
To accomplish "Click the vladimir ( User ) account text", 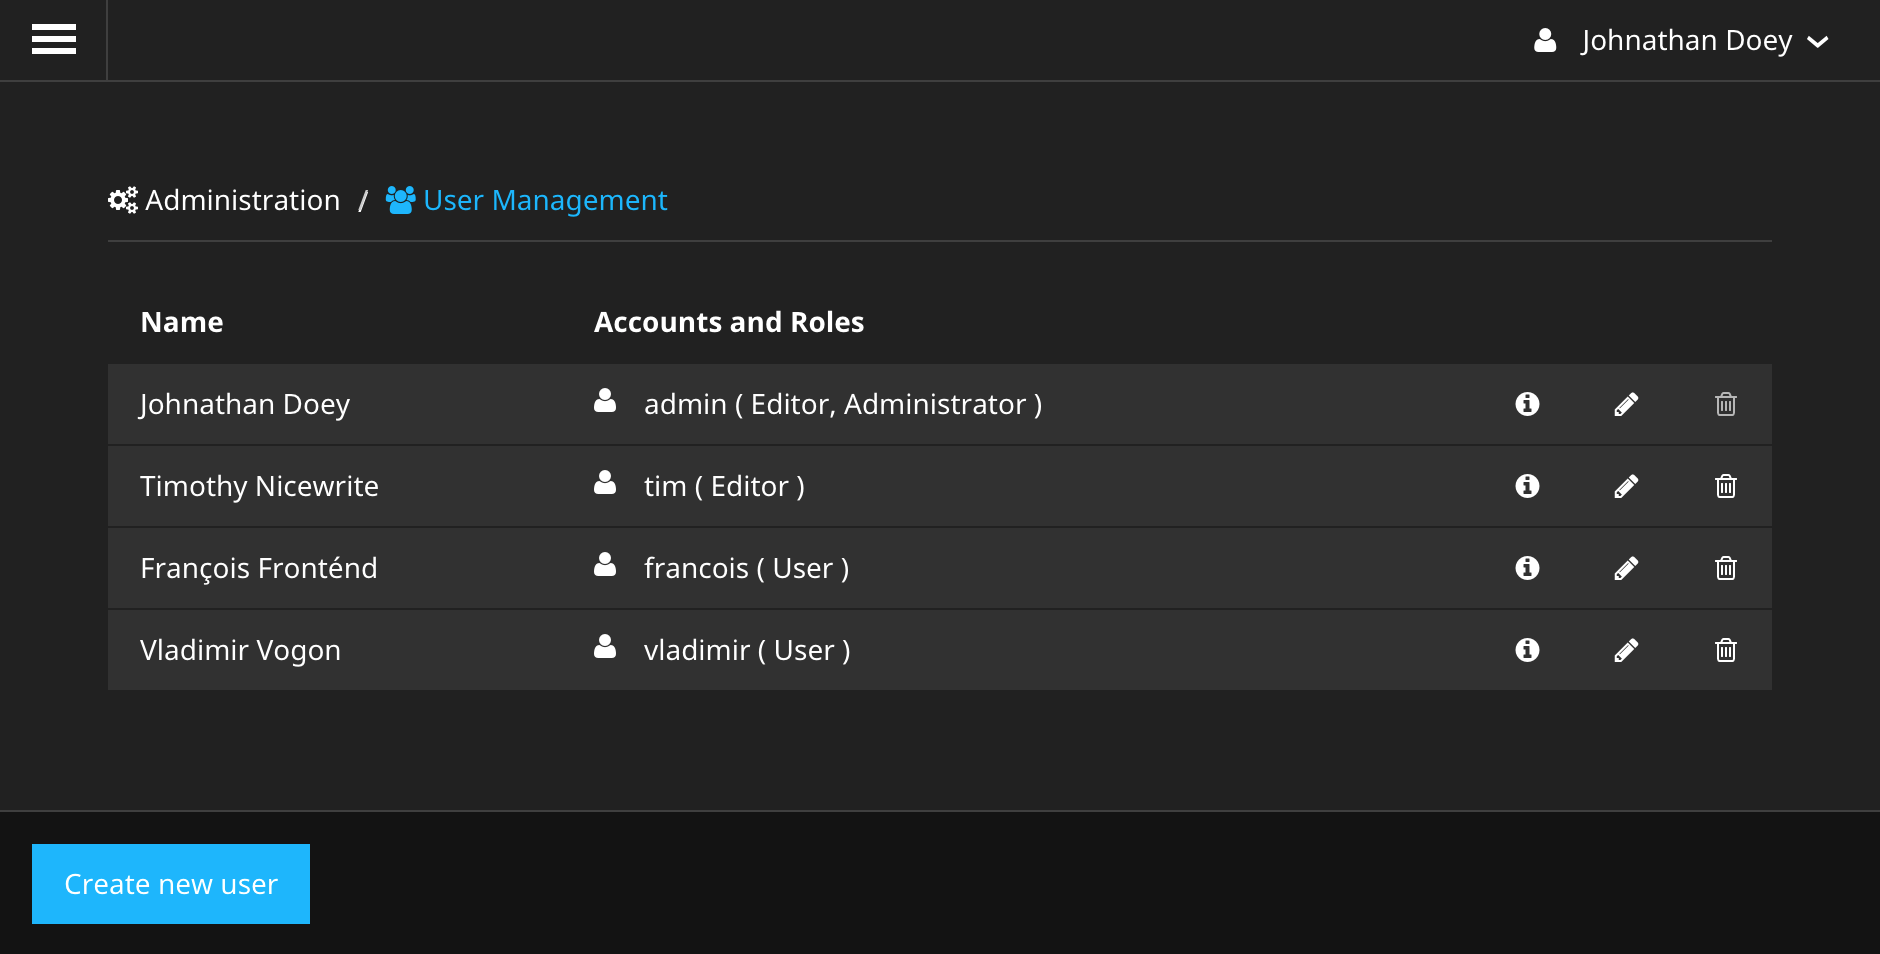I will (747, 650).
